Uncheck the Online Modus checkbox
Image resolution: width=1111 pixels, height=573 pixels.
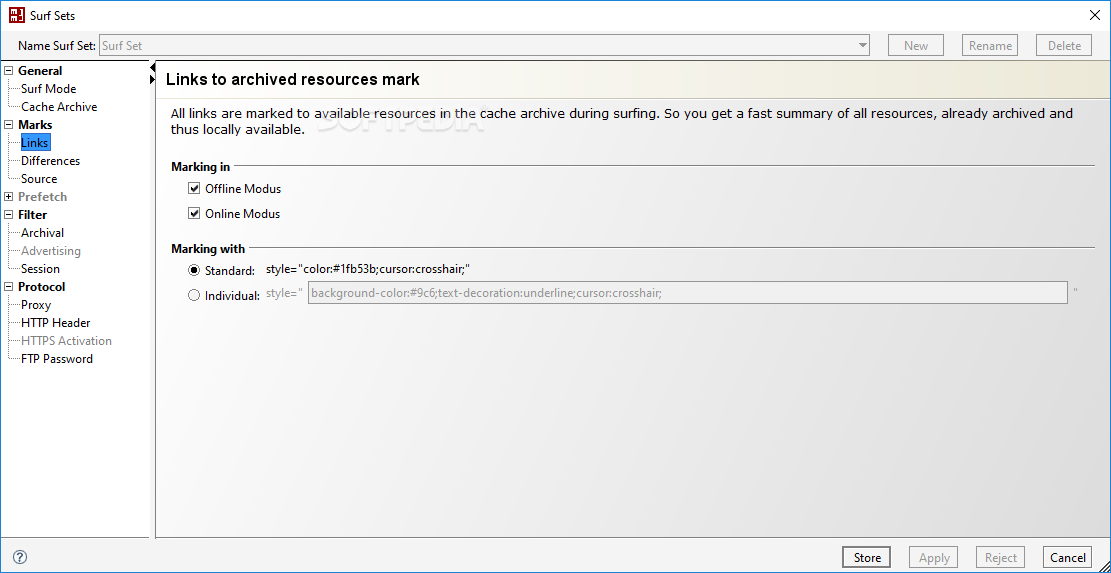[194, 214]
